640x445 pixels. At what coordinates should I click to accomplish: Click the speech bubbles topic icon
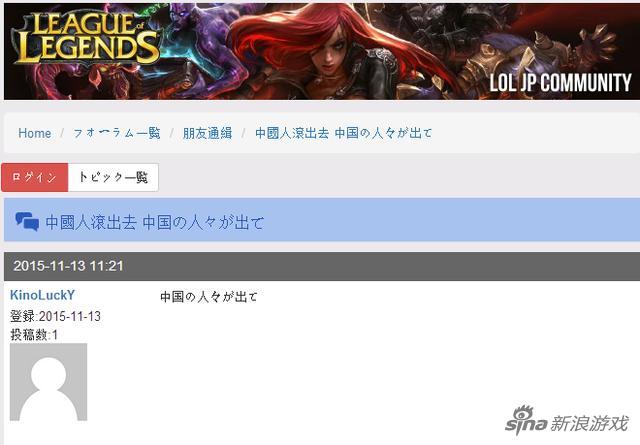pos(27,222)
